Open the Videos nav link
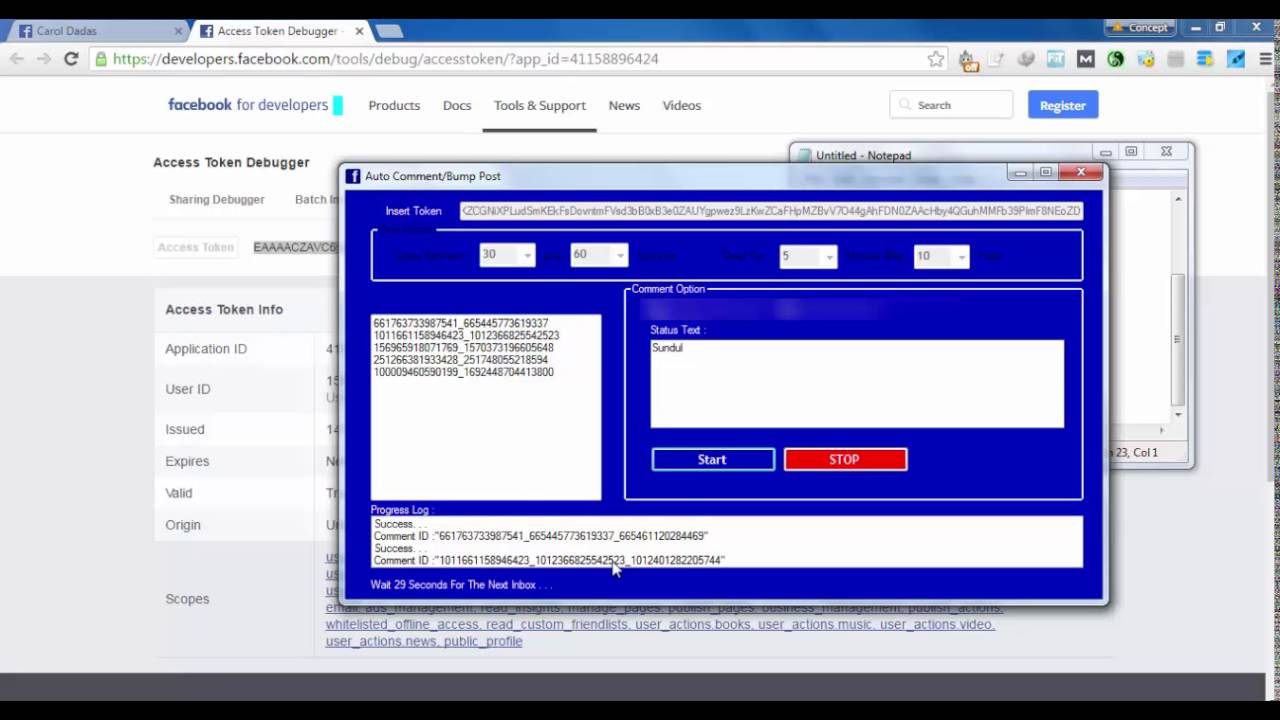The height and width of the screenshot is (720, 1280). pyautogui.click(x=682, y=105)
